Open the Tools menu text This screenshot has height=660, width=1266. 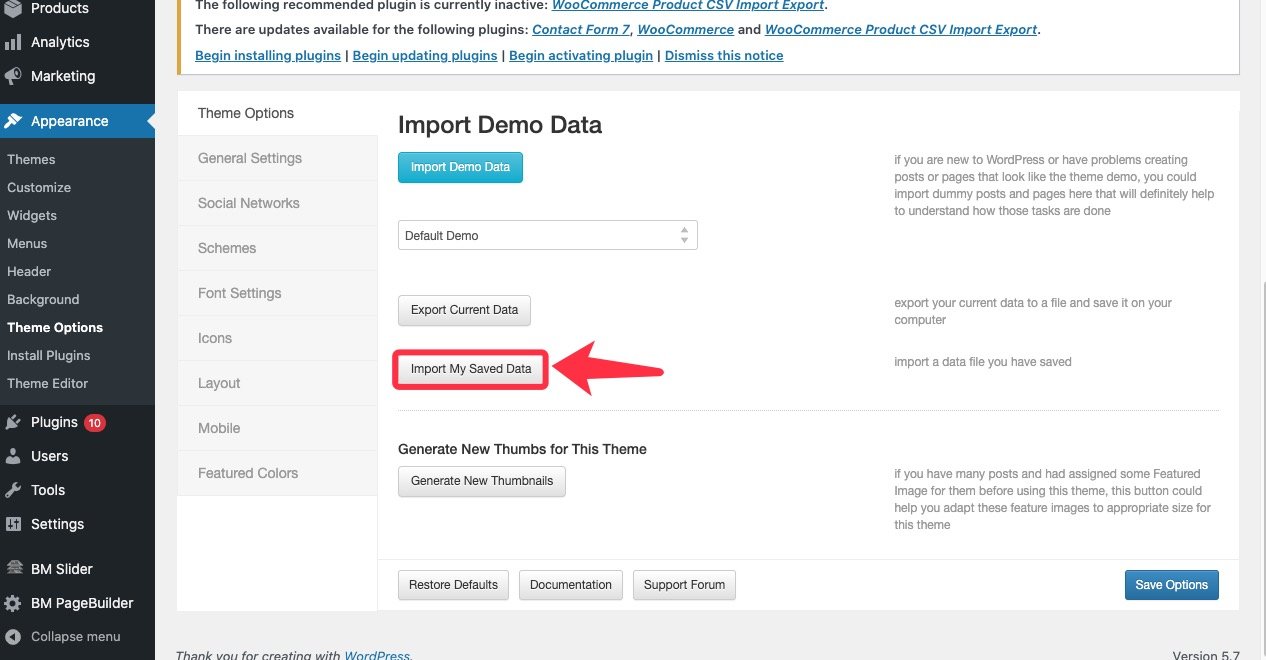pos(48,490)
